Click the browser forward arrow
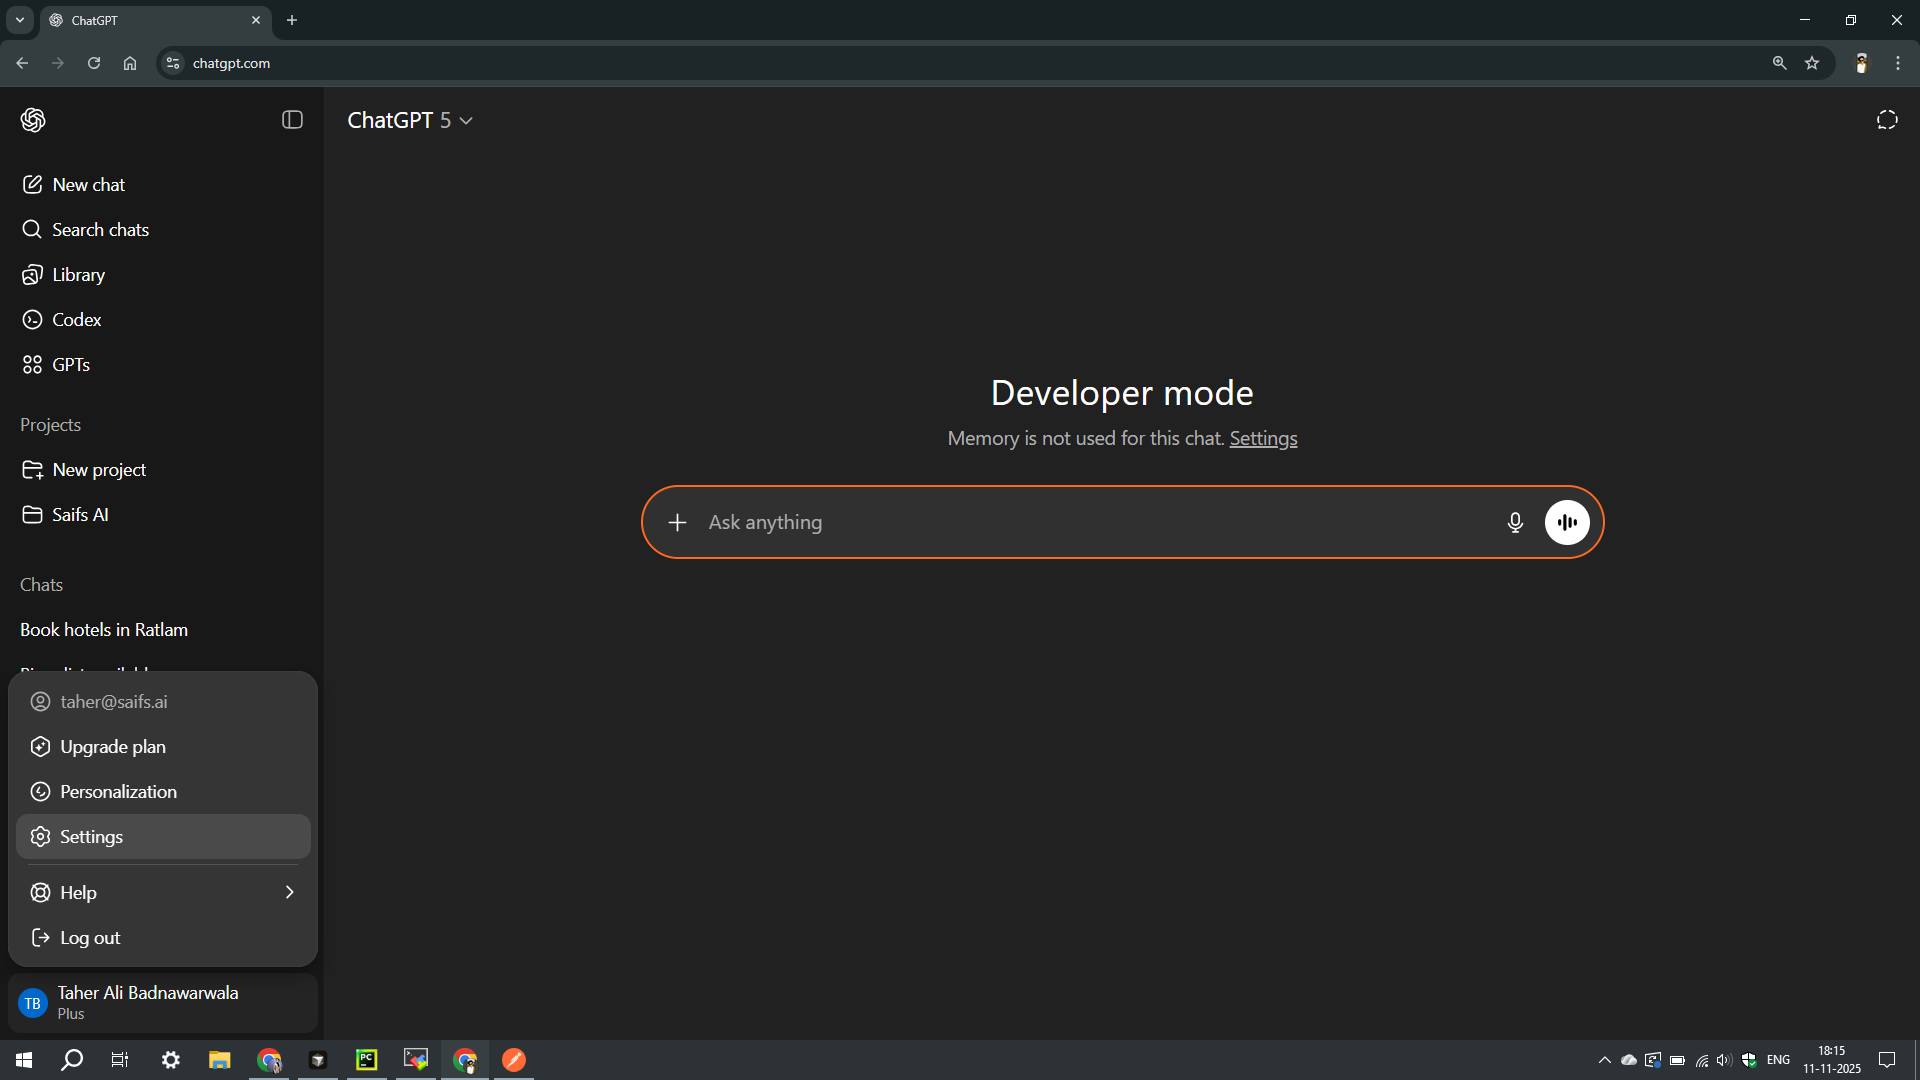1920x1080 pixels. point(58,63)
